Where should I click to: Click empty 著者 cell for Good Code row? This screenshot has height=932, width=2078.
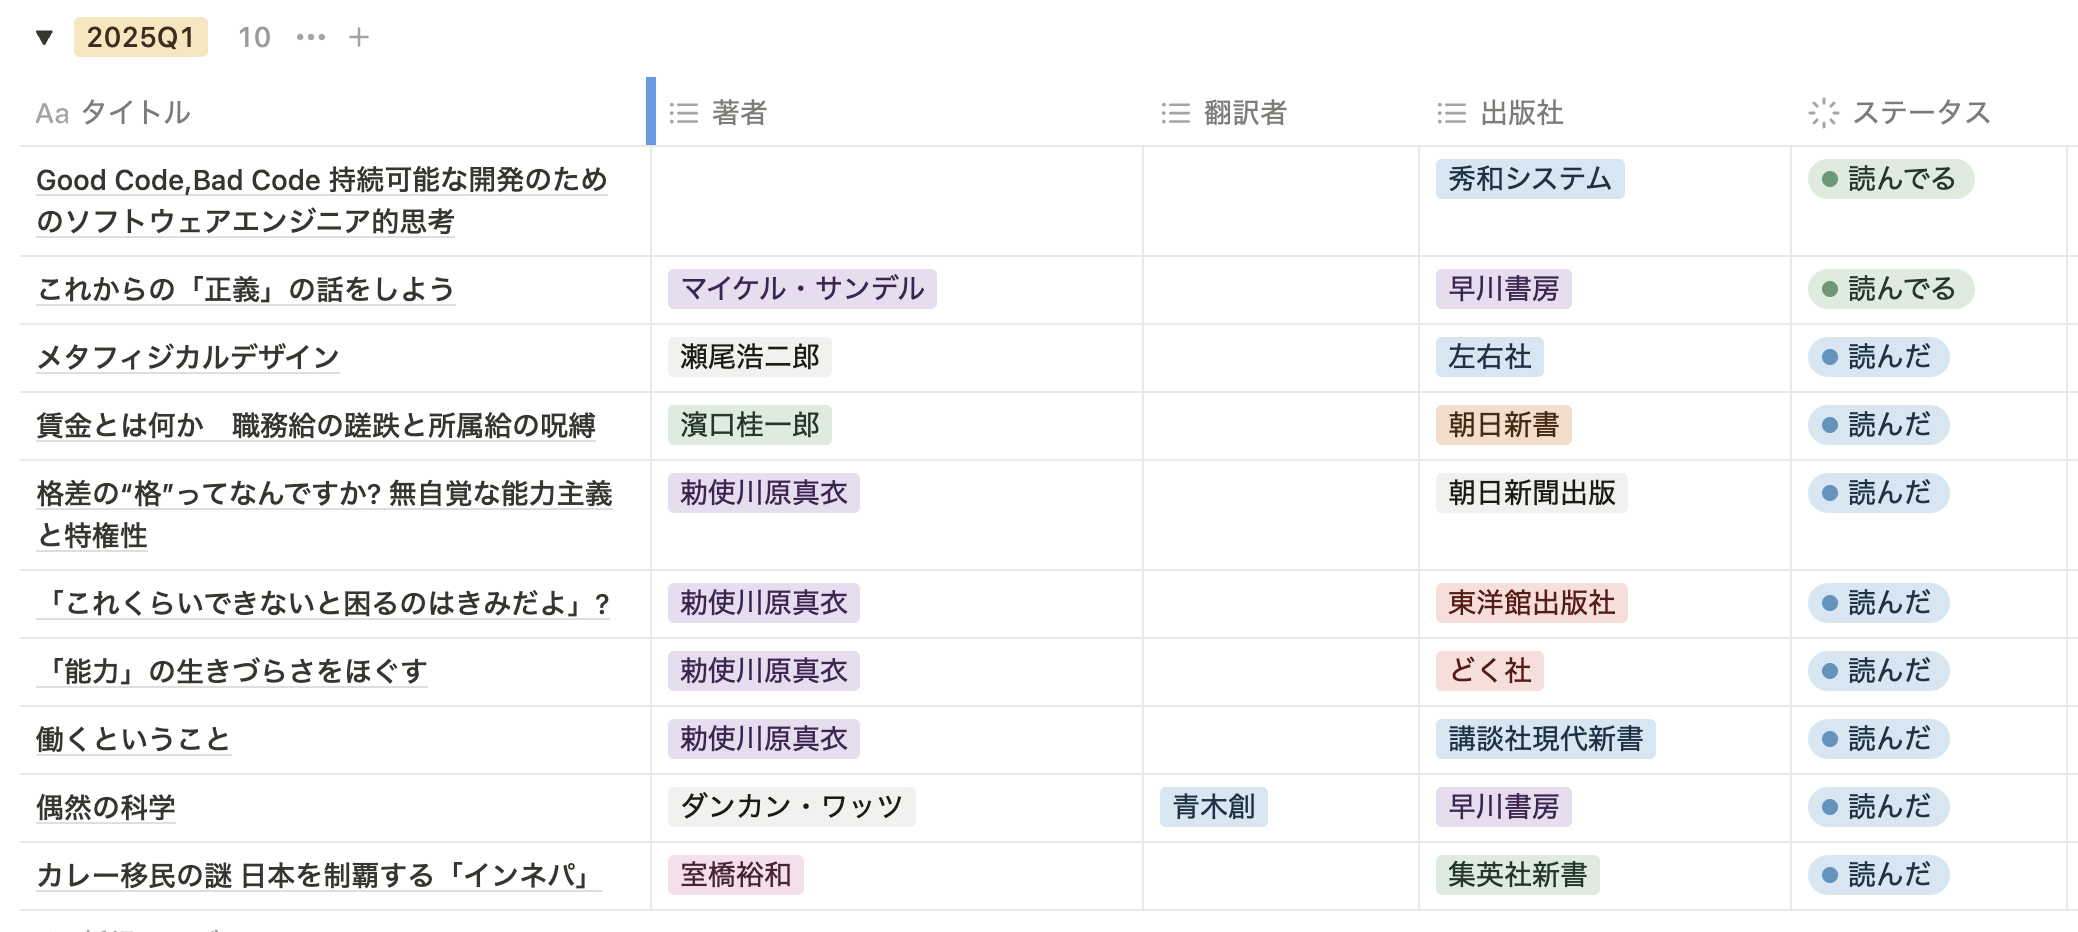[896, 200]
